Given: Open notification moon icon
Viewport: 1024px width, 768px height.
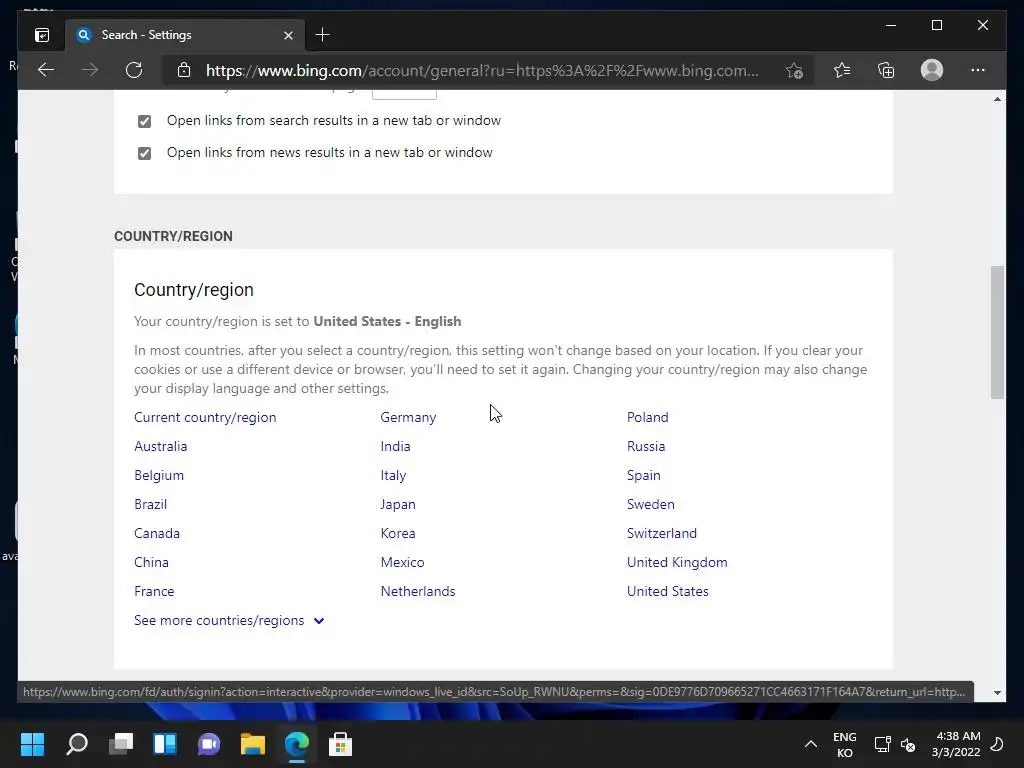Looking at the screenshot, I should tap(997, 744).
